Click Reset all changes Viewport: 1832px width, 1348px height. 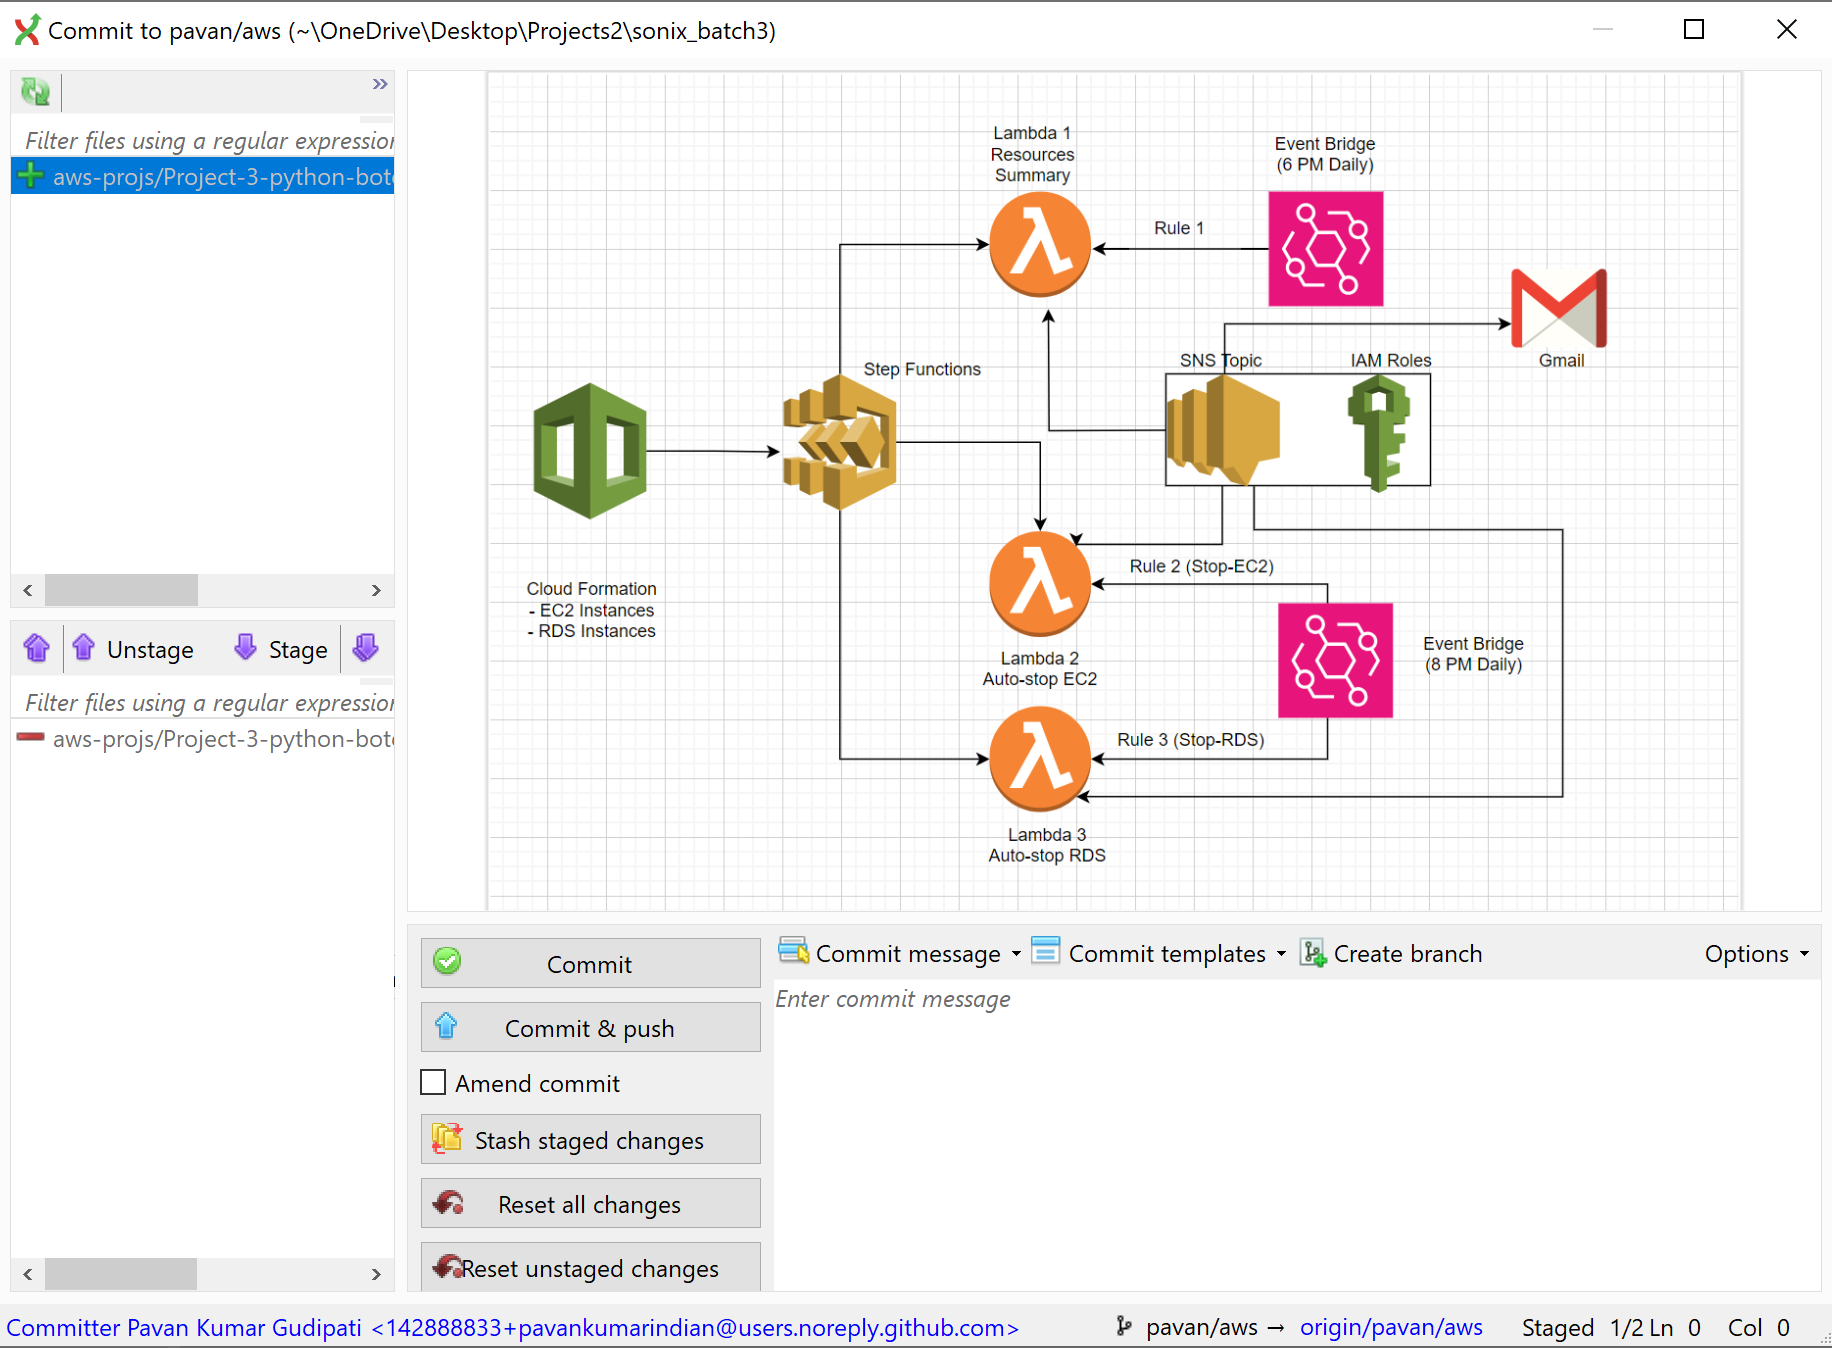[590, 1203]
